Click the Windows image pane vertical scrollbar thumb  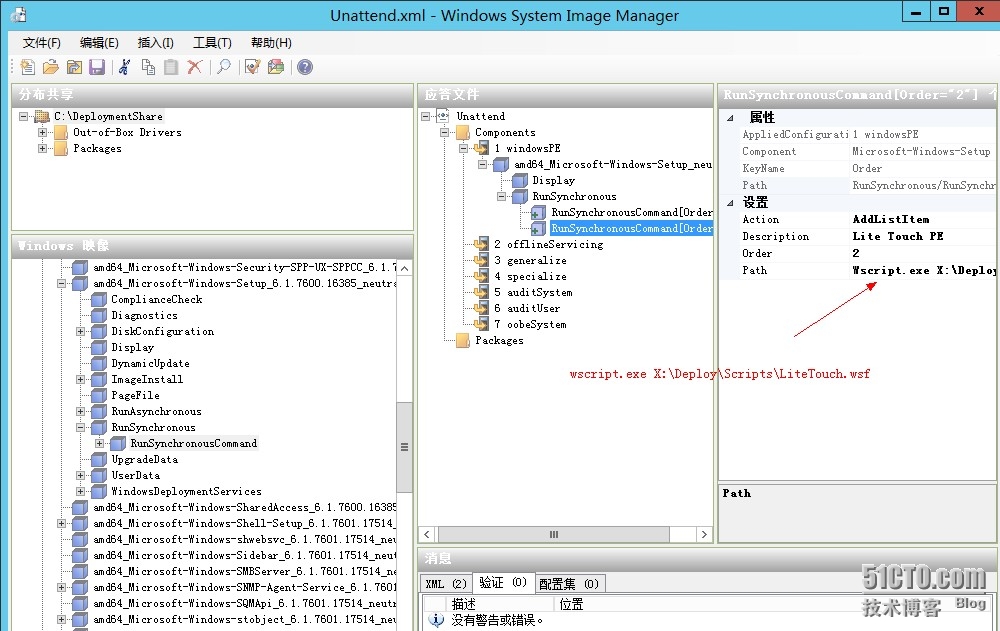pyautogui.click(x=404, y=447)
